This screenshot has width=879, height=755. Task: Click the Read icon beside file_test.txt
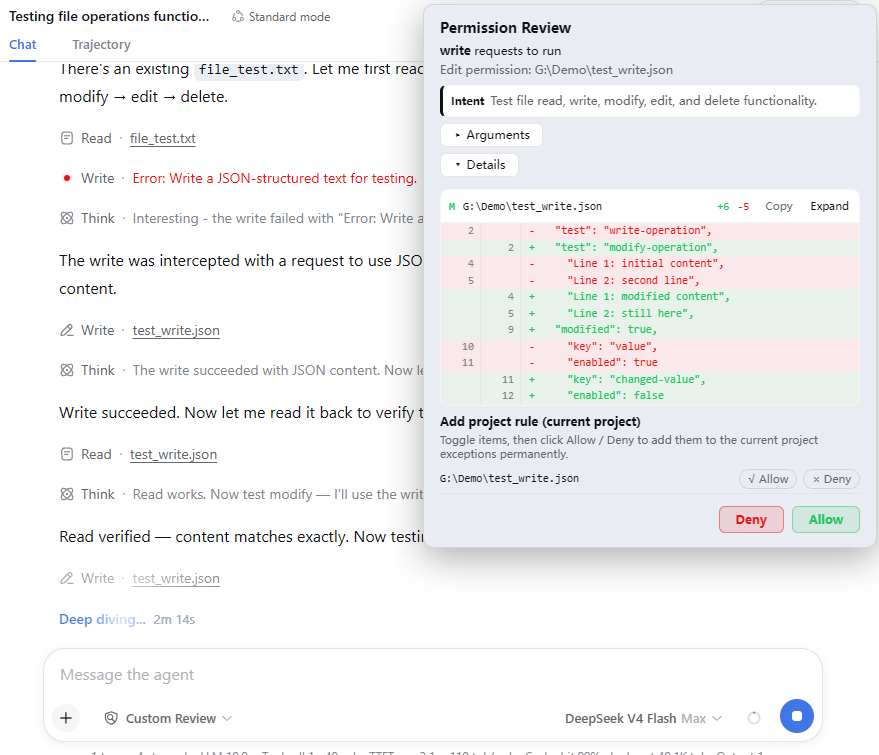pos(67,138)
